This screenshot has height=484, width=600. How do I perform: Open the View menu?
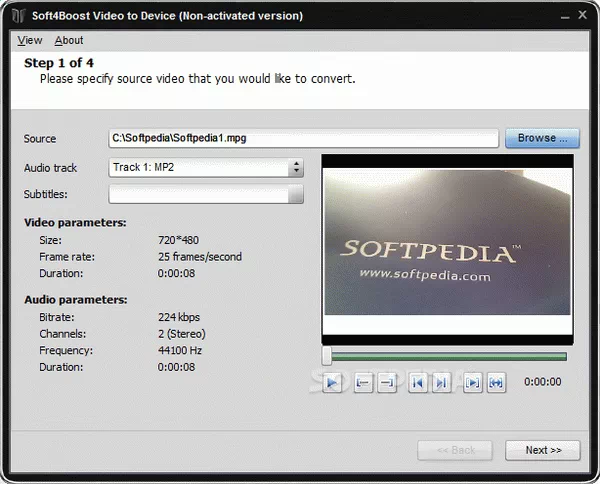[30, 40]
